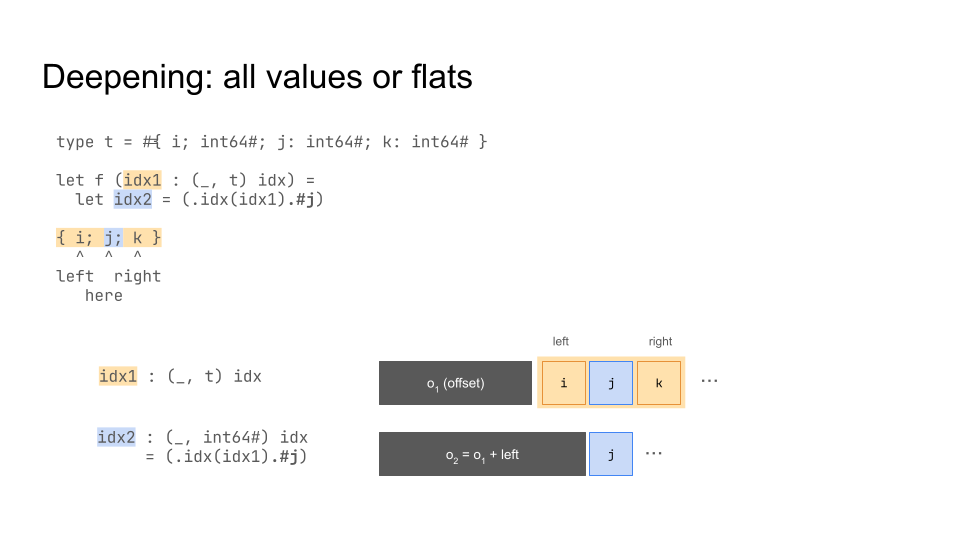The width and height of the screenshot is (960, 540).
Task: Click blue idx2 label beside diagram
Action: tap(116, 437)
